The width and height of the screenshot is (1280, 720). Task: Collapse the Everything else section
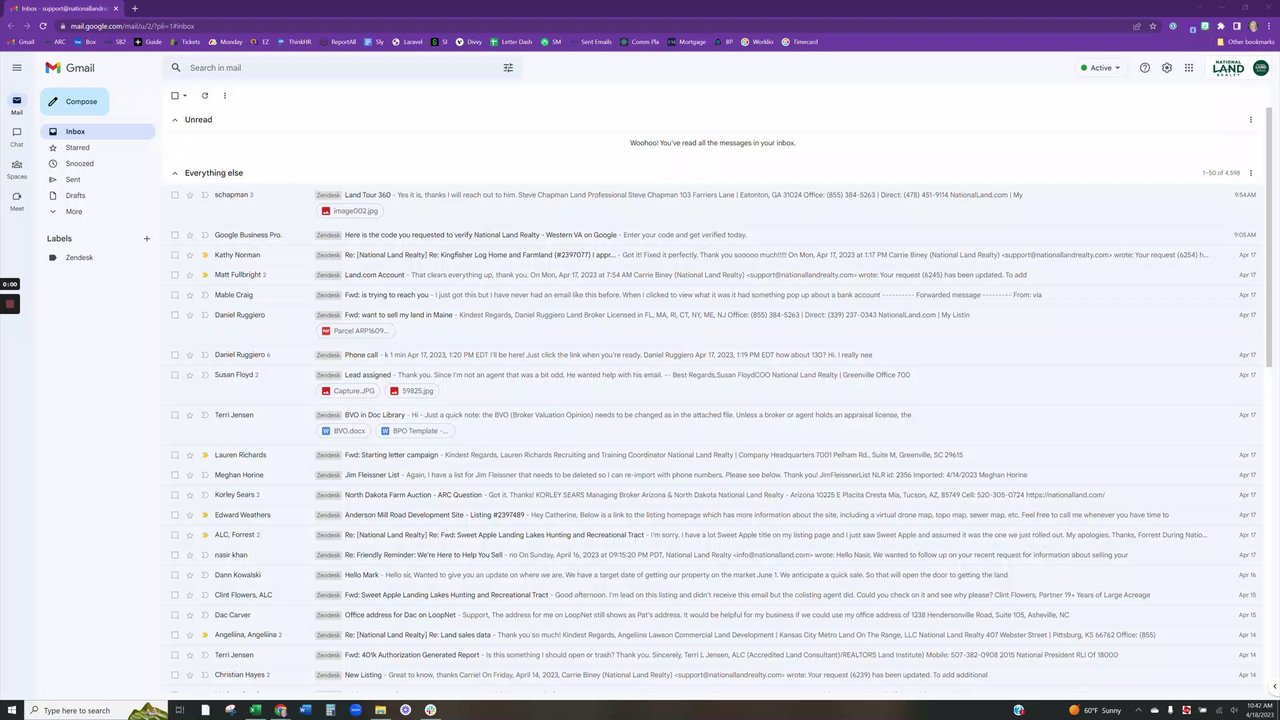click(x=175, y=173)
